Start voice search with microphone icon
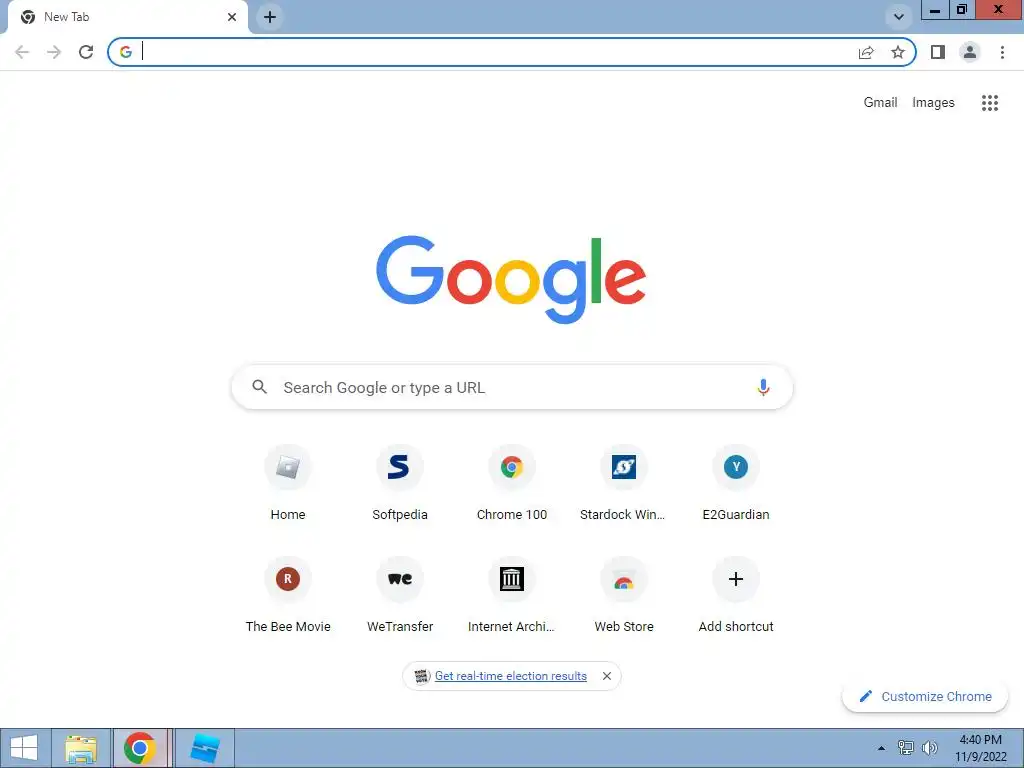Image resolution: width=1024 pixels, height=768 pixels. coord(763,387)
